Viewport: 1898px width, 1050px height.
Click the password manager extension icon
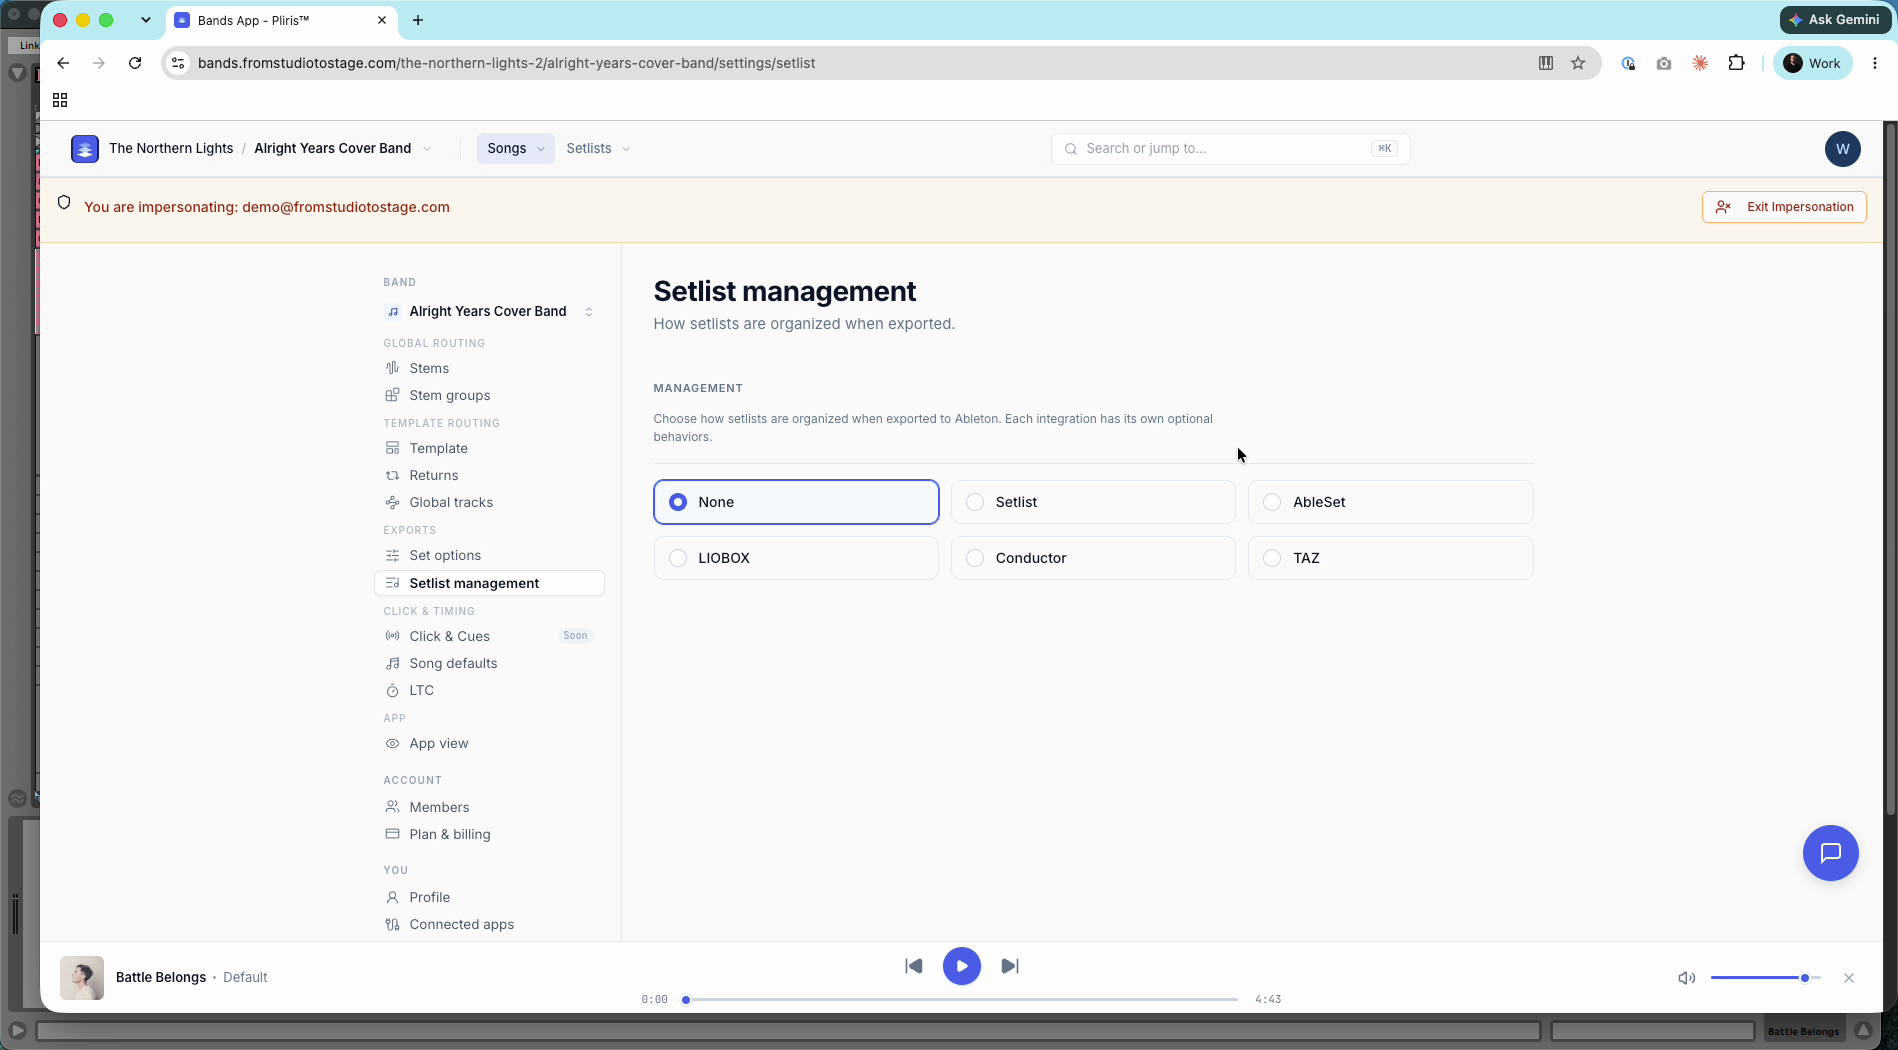tap(1628, 63)
